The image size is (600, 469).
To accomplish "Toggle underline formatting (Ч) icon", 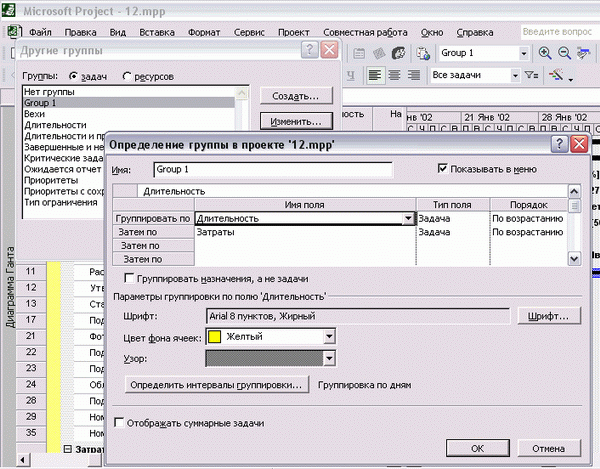I will [x=351, y=75].
